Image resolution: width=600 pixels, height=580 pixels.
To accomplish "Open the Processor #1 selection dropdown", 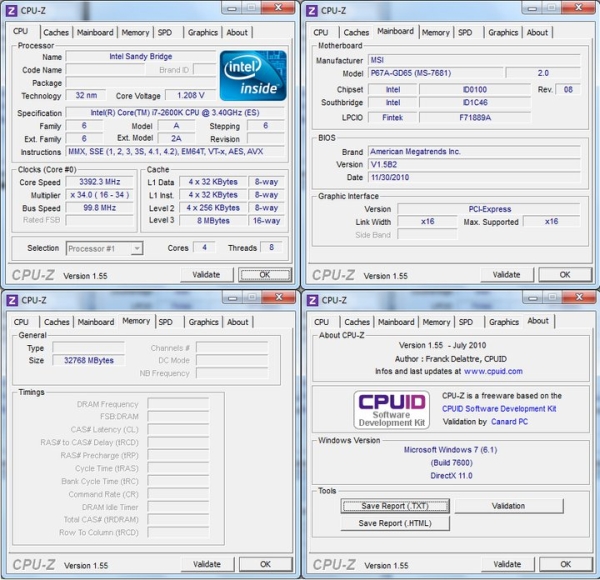I will coord(104,248).
